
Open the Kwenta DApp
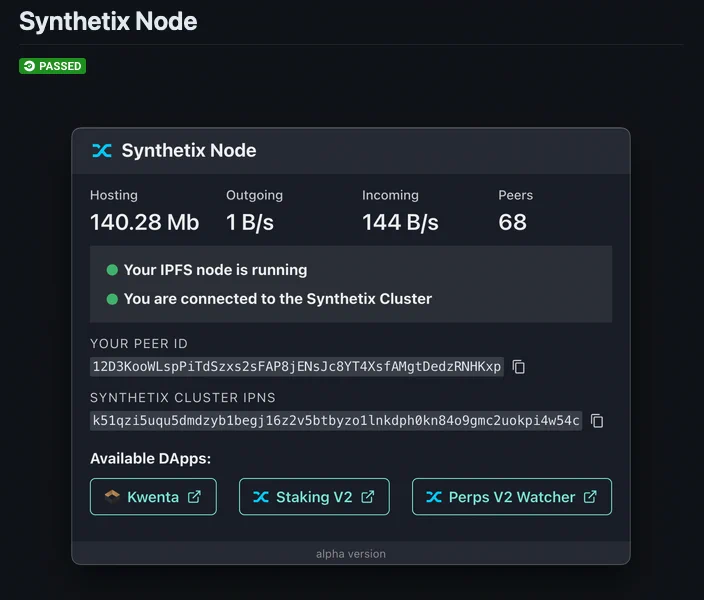point(153,497)
